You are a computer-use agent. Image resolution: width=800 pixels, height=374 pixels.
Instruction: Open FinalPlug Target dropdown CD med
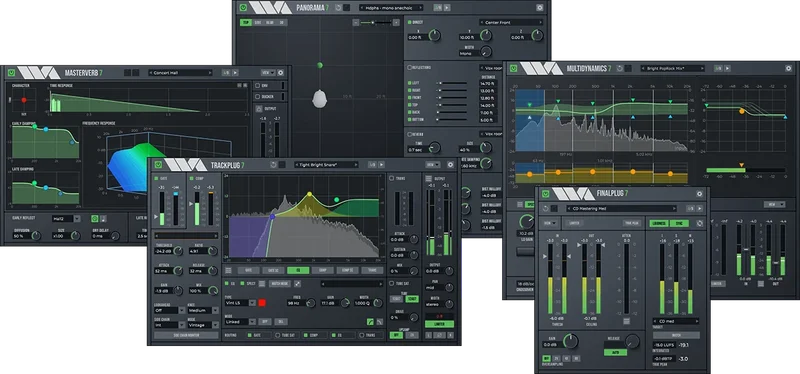coord(676,321)
